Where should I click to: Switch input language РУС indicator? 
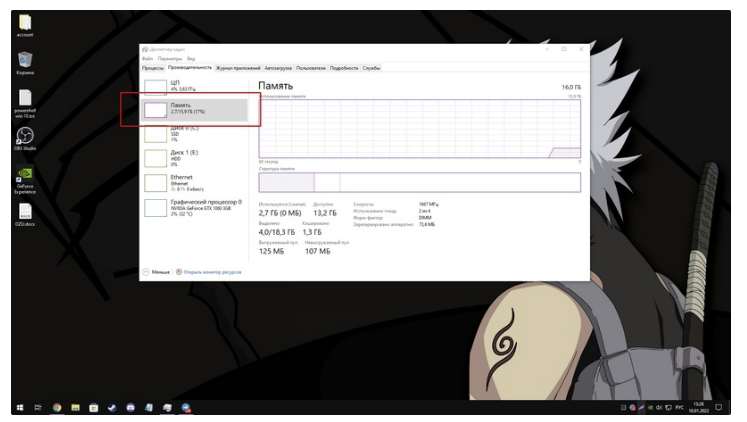click(679, 408)
